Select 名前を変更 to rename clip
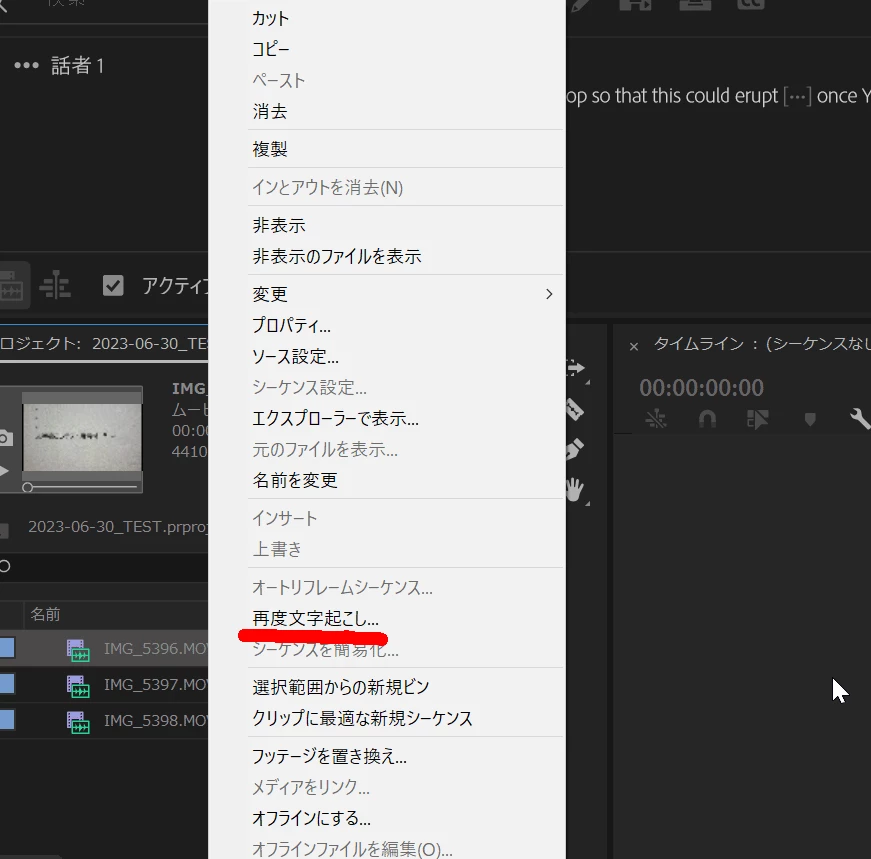 (x=294, y=481)
